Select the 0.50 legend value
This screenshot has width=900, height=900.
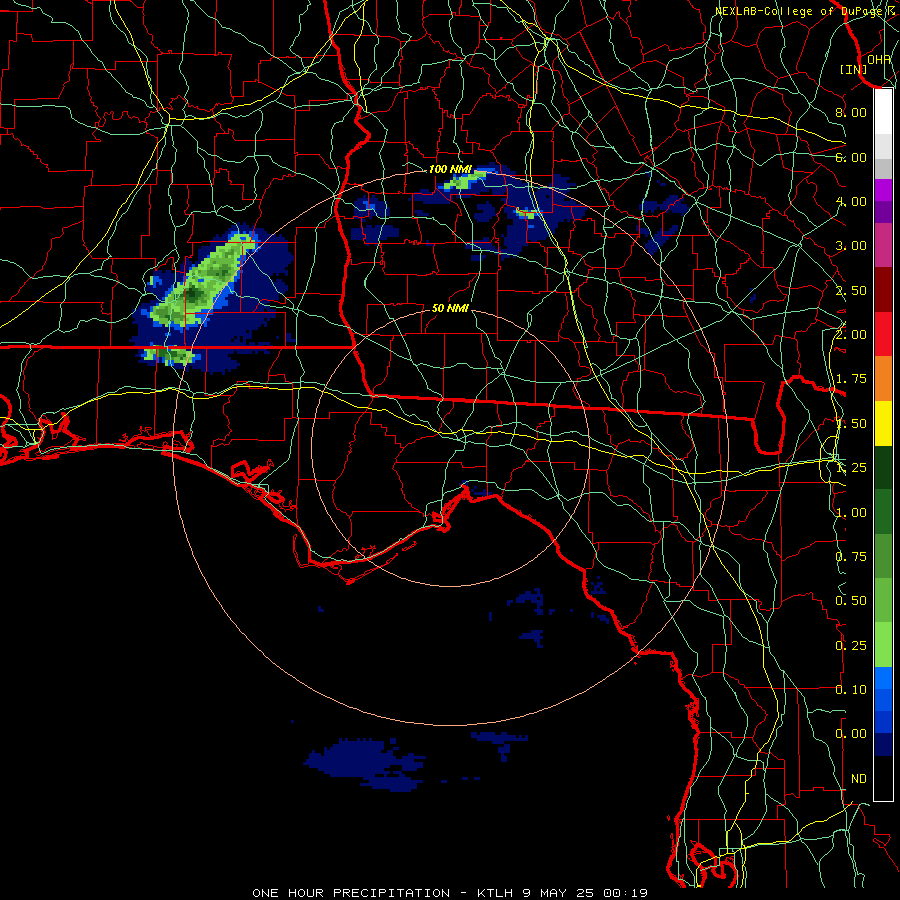tap(851, 601)
